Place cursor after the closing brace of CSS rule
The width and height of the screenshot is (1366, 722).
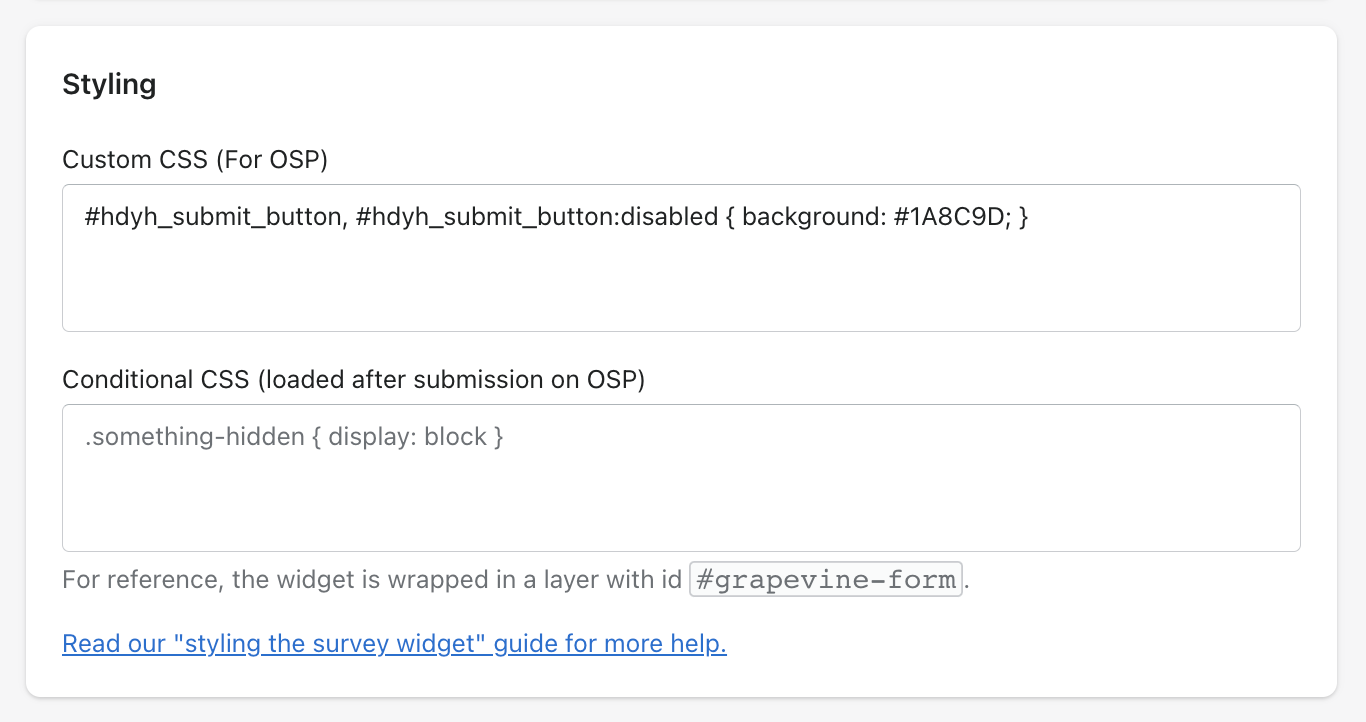point(1031,217)
